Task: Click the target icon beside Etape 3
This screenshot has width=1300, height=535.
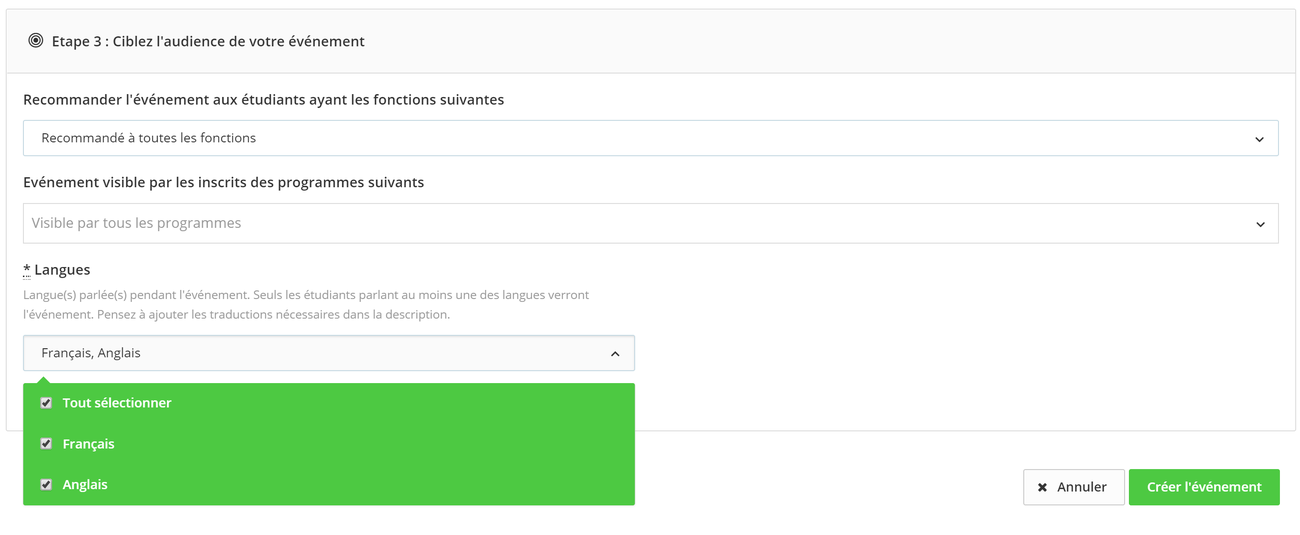Action: 36,41
